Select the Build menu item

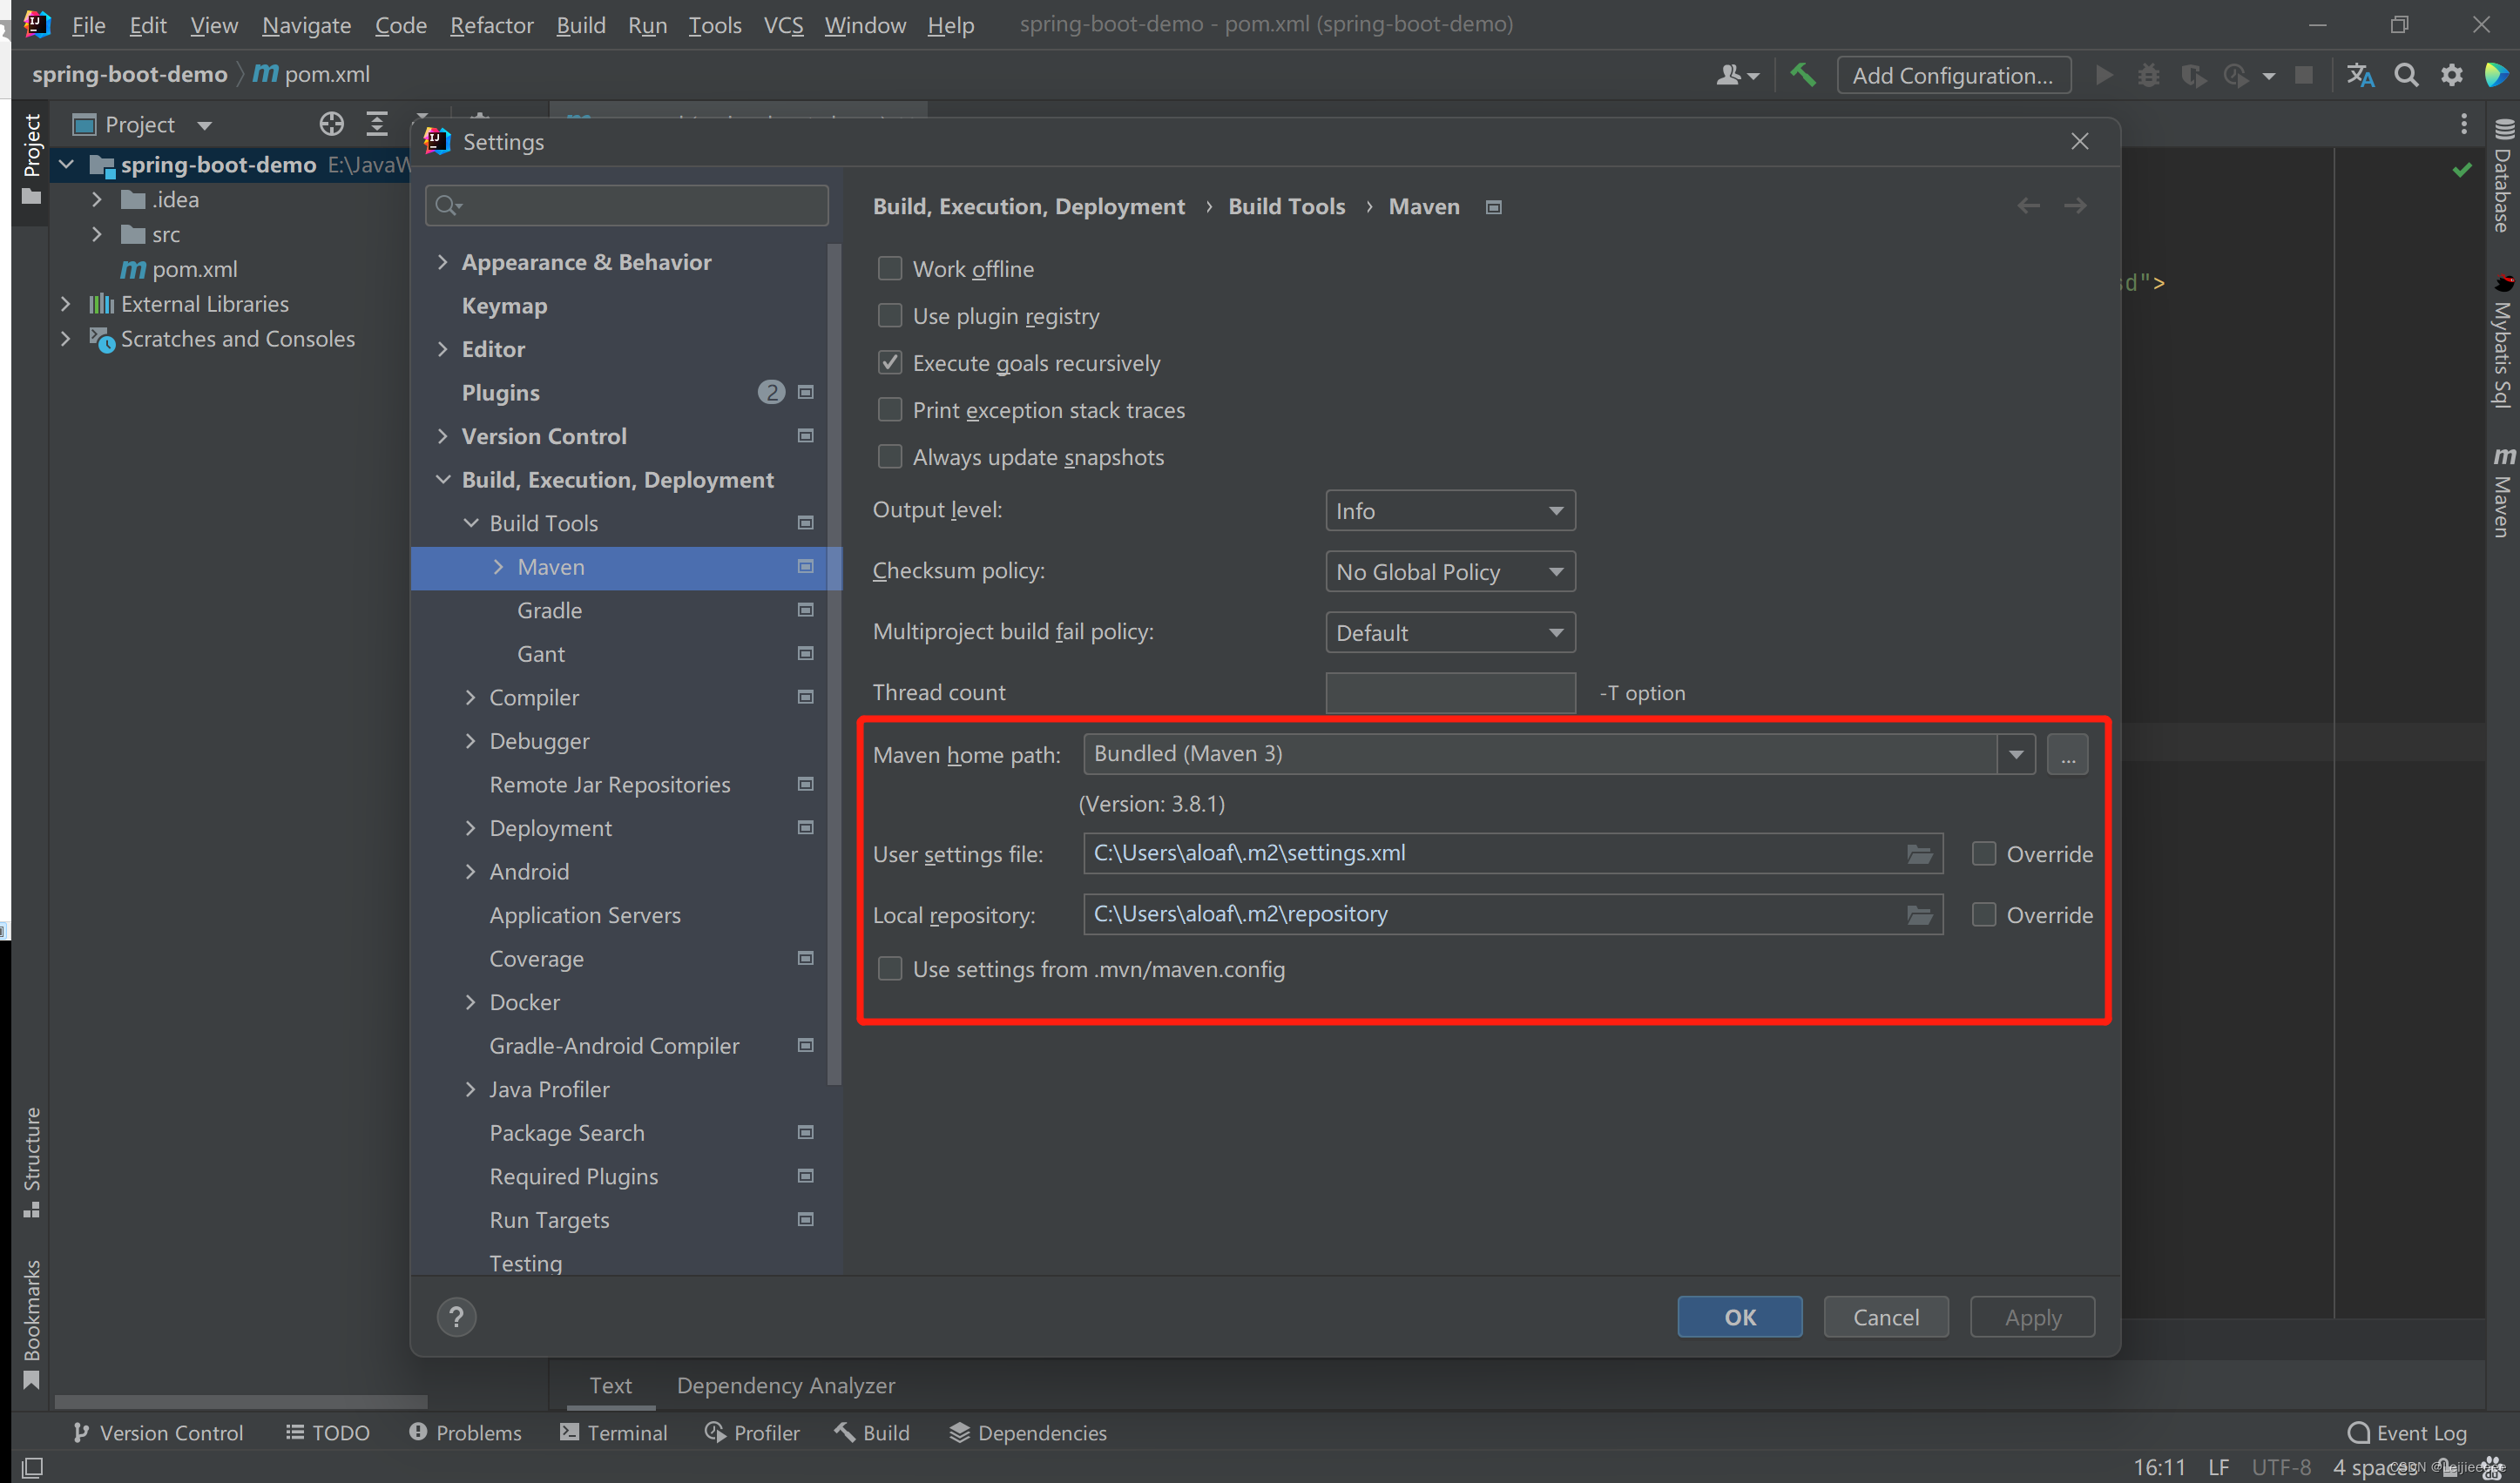click(579, 23)
